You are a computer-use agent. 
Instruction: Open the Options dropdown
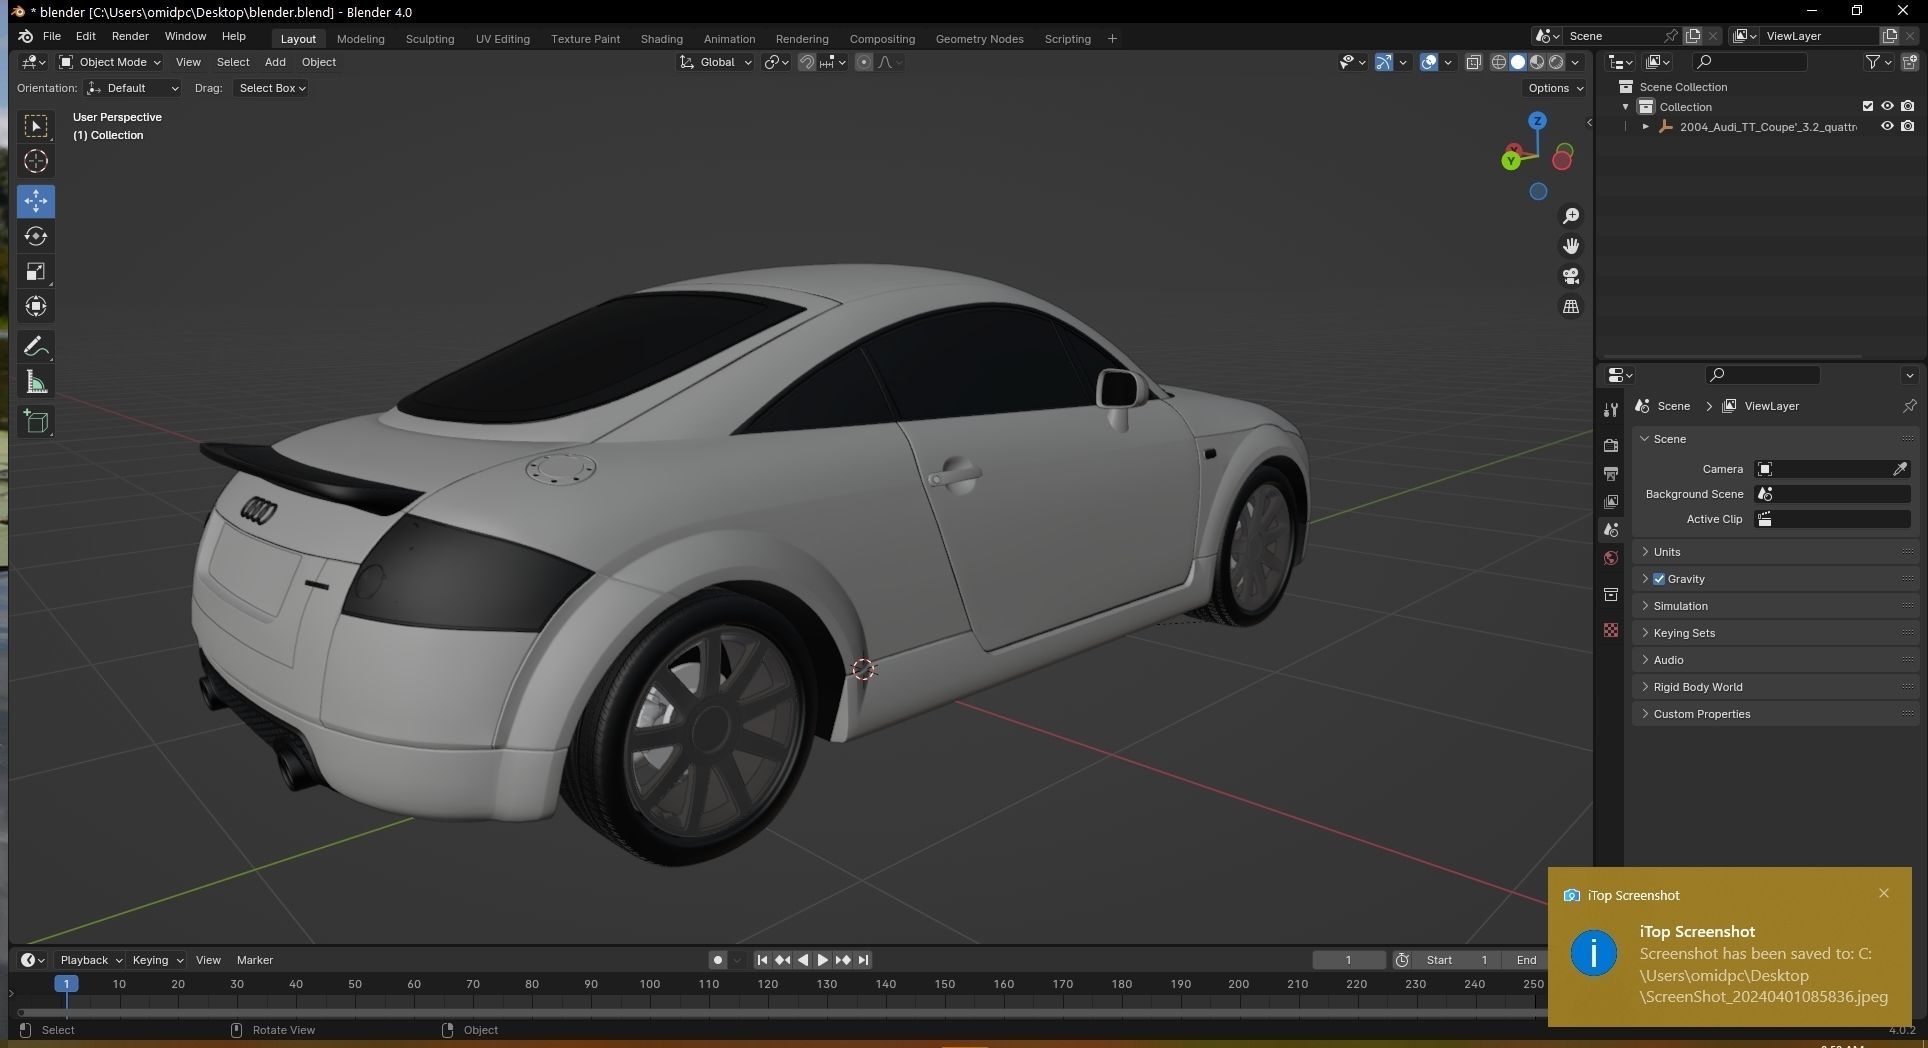point(1554,88)
